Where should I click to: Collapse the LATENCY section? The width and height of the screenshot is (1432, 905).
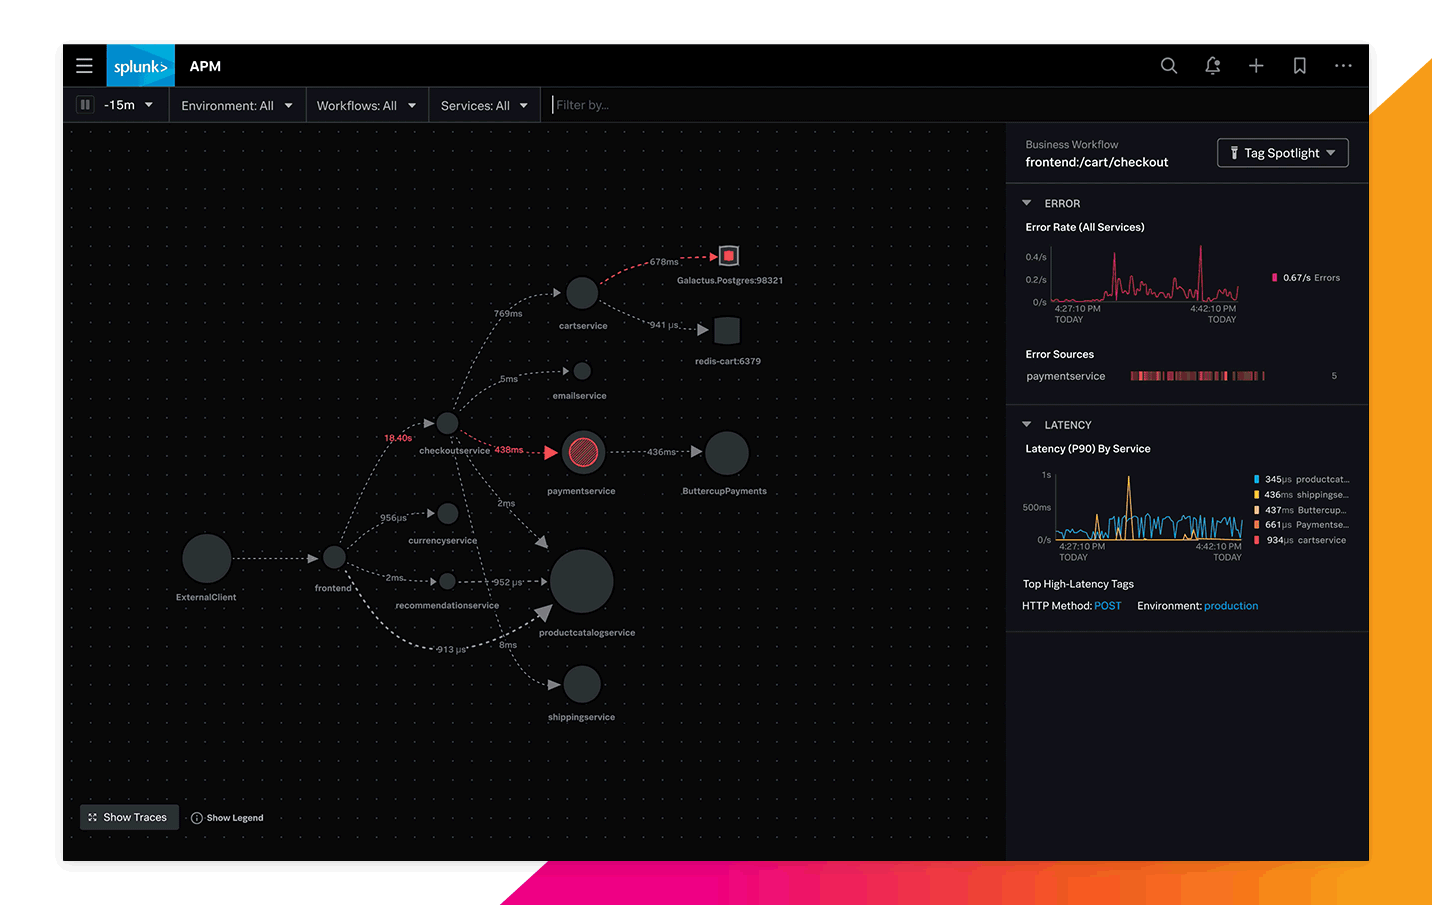(x=1027, y=425)
